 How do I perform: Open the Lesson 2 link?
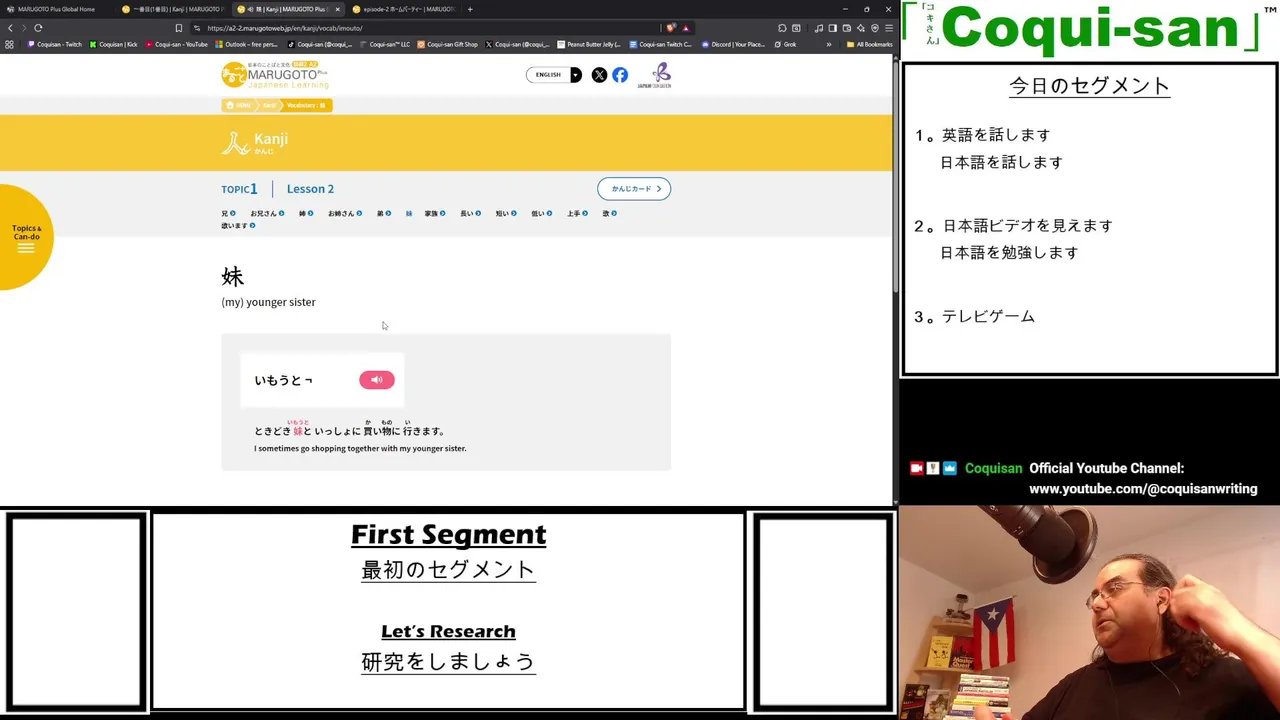[310, 189]
